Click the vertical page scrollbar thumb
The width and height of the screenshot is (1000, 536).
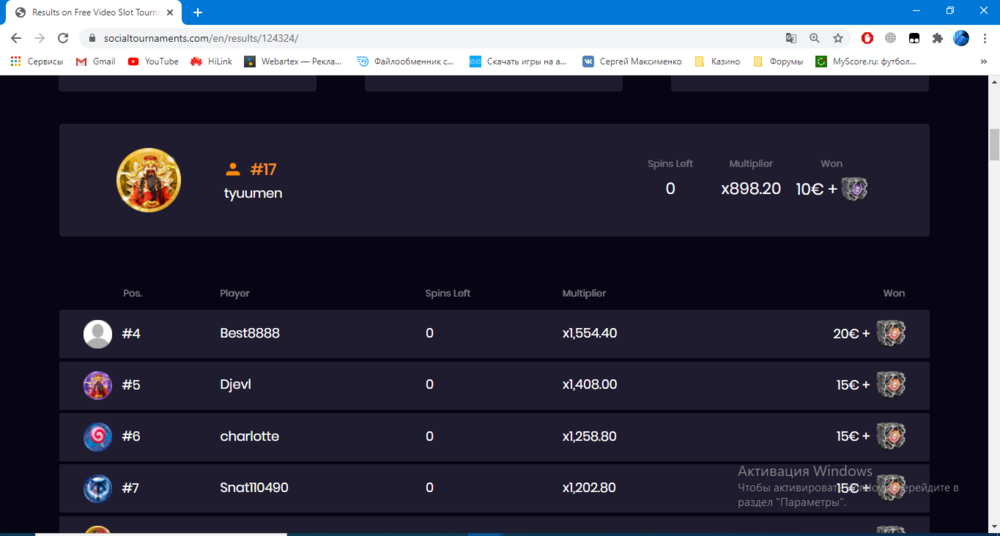click(994, 144)
